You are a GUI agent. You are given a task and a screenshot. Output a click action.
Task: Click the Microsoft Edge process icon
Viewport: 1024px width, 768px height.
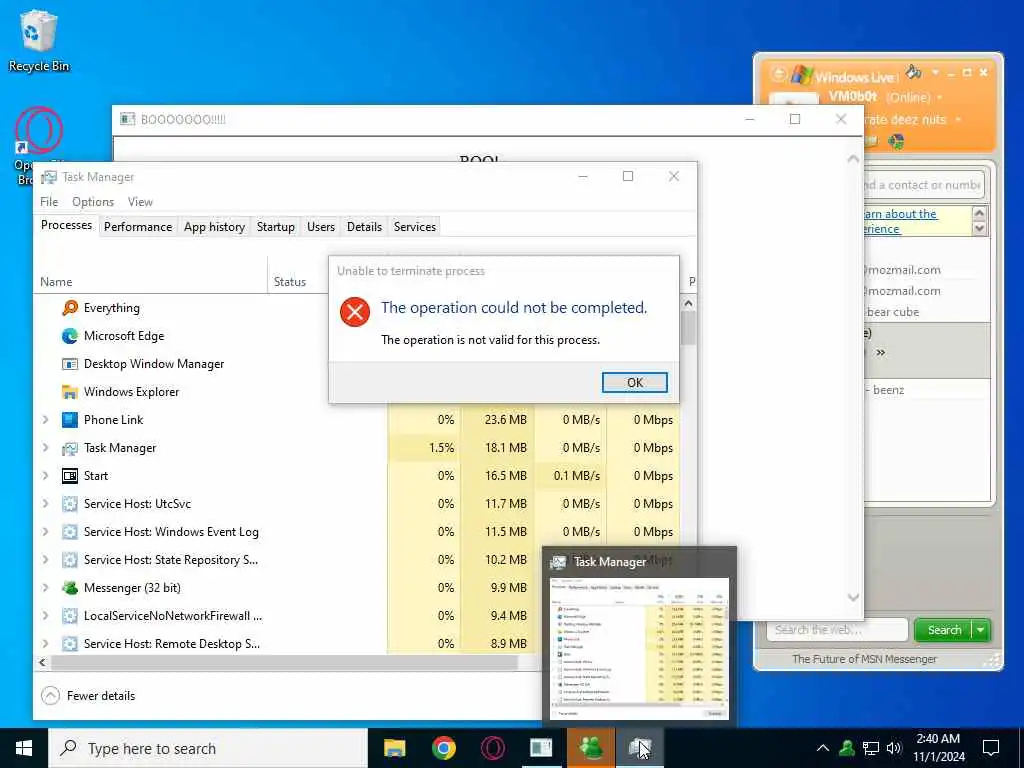pos(70,336)
